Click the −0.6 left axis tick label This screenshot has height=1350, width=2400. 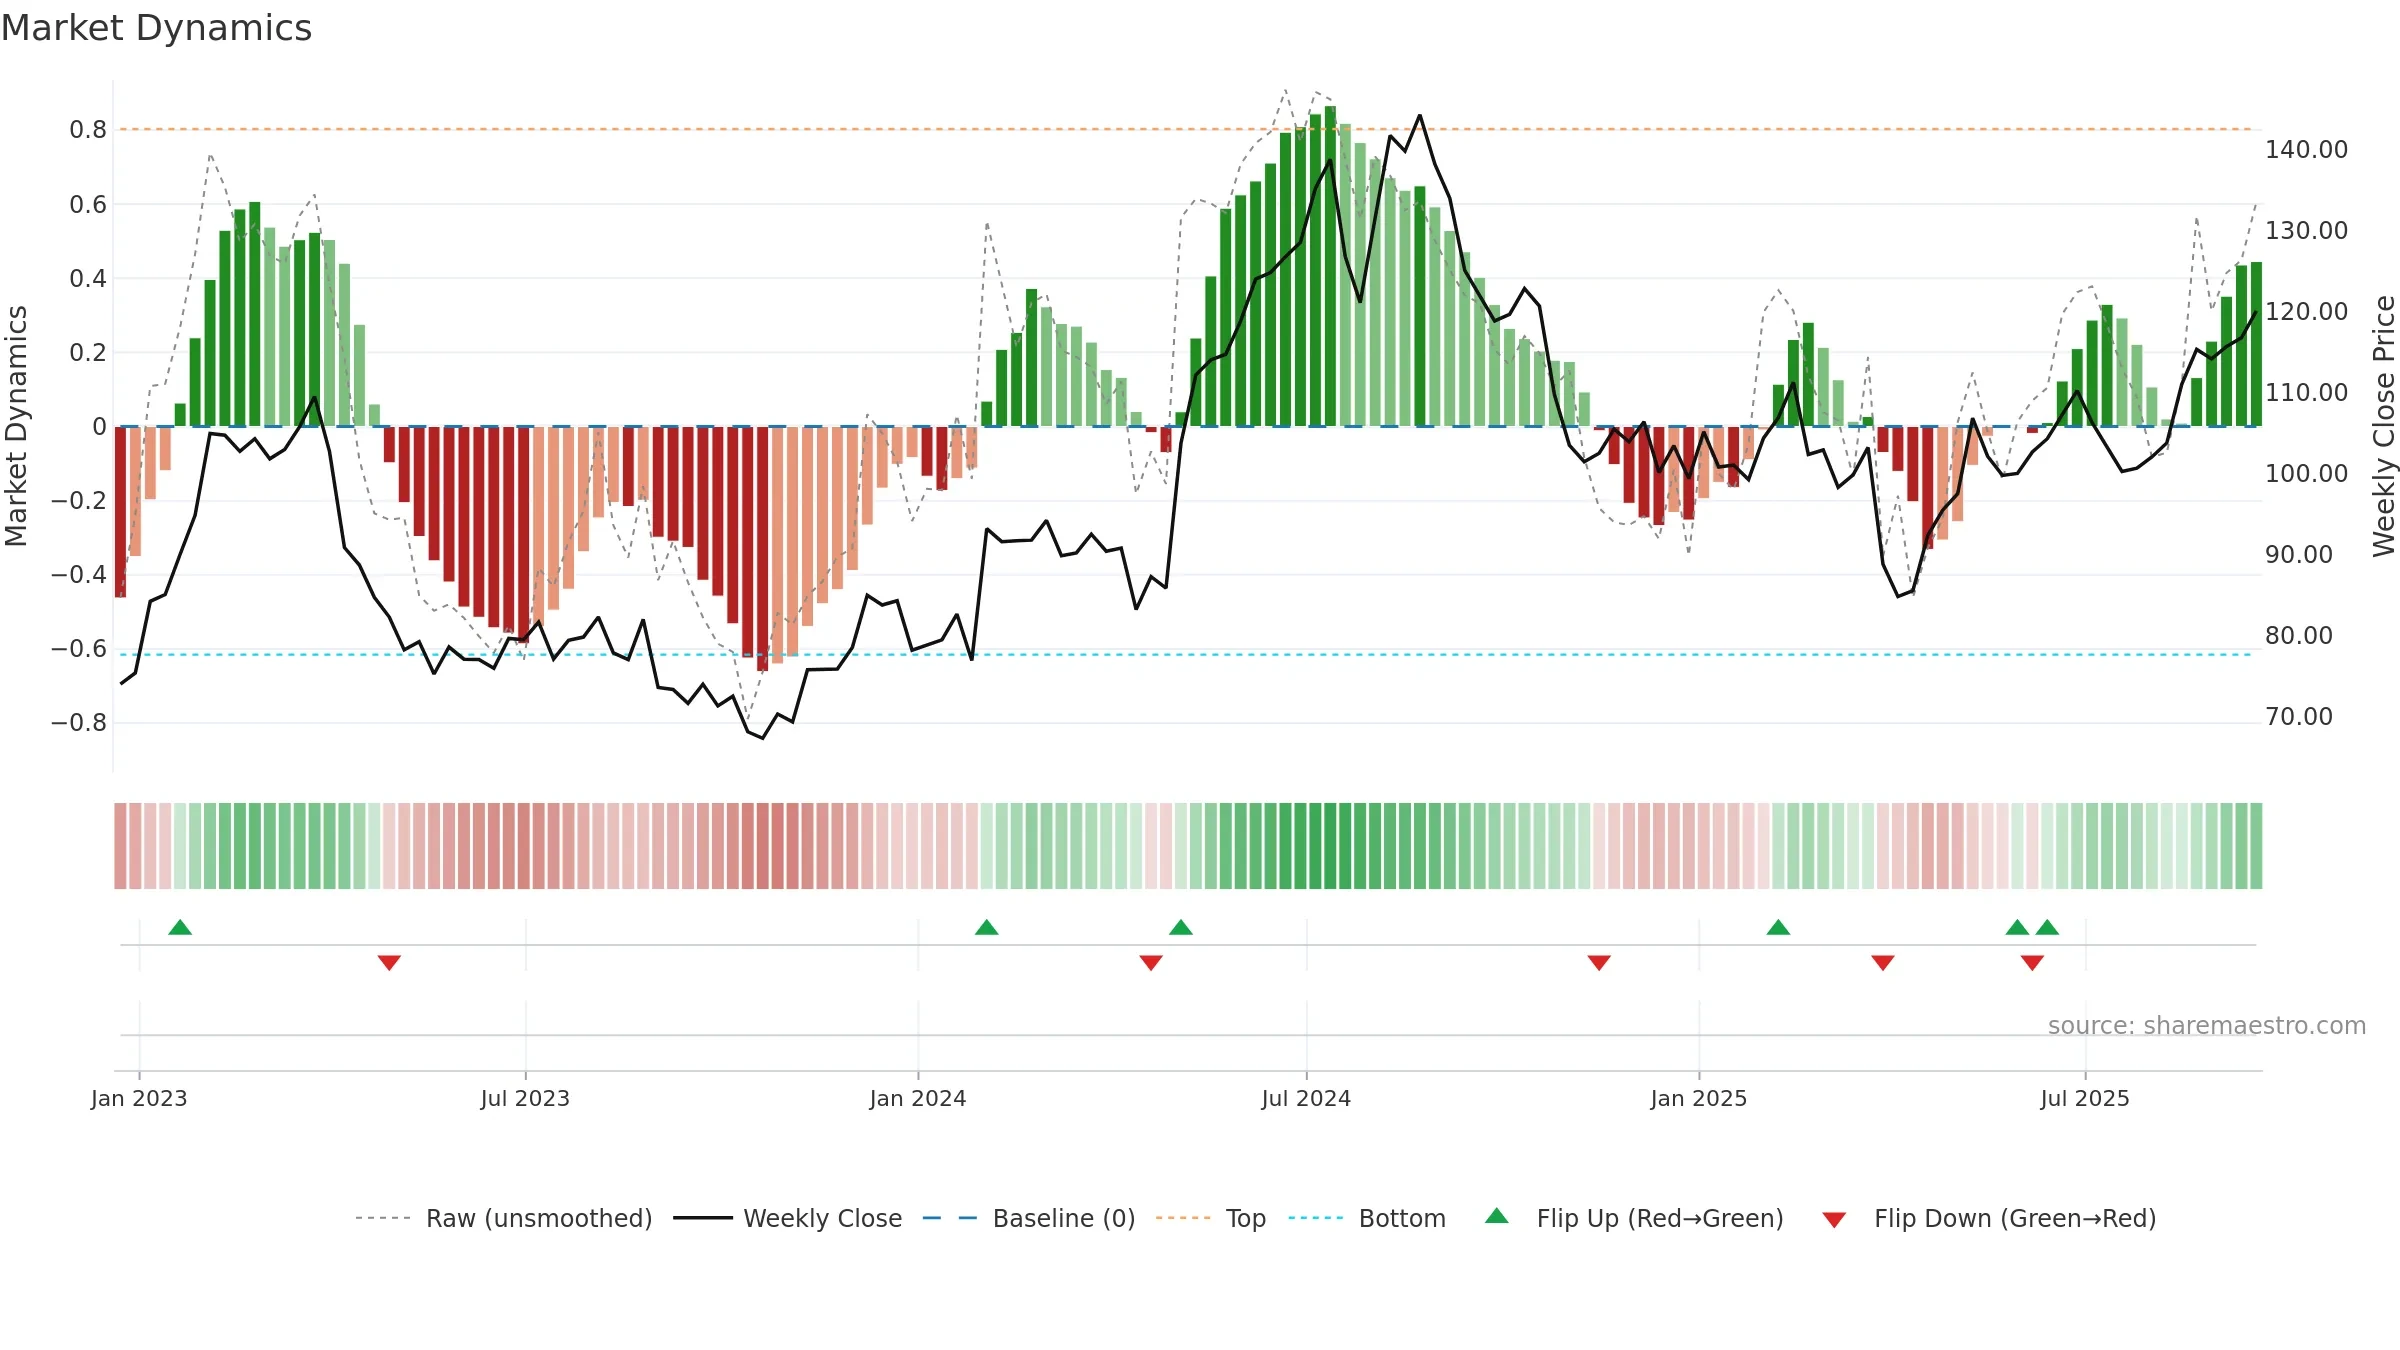79,649
